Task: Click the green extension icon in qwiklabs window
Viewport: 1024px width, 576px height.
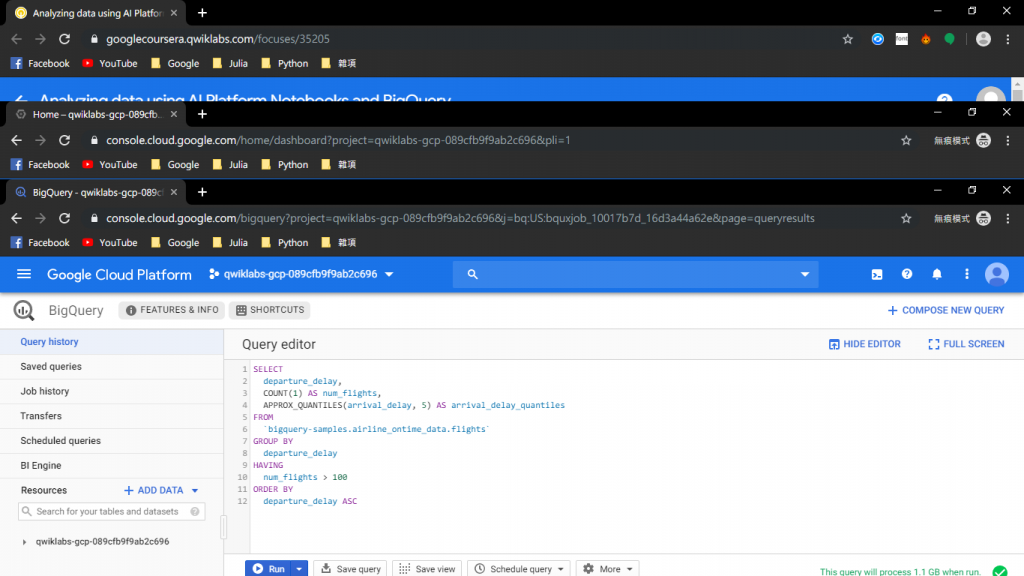Action: [x=950, y=39]
